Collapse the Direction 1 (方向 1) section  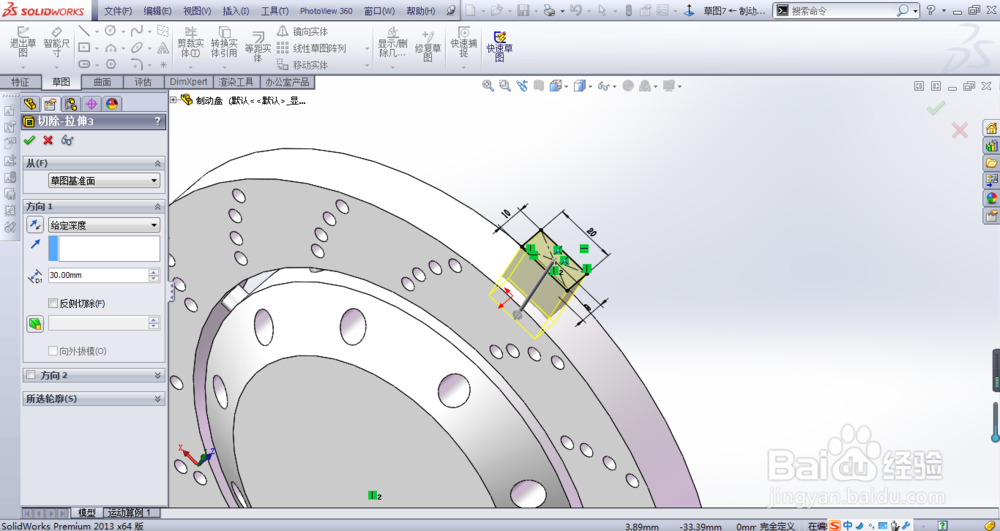point(158,207)
